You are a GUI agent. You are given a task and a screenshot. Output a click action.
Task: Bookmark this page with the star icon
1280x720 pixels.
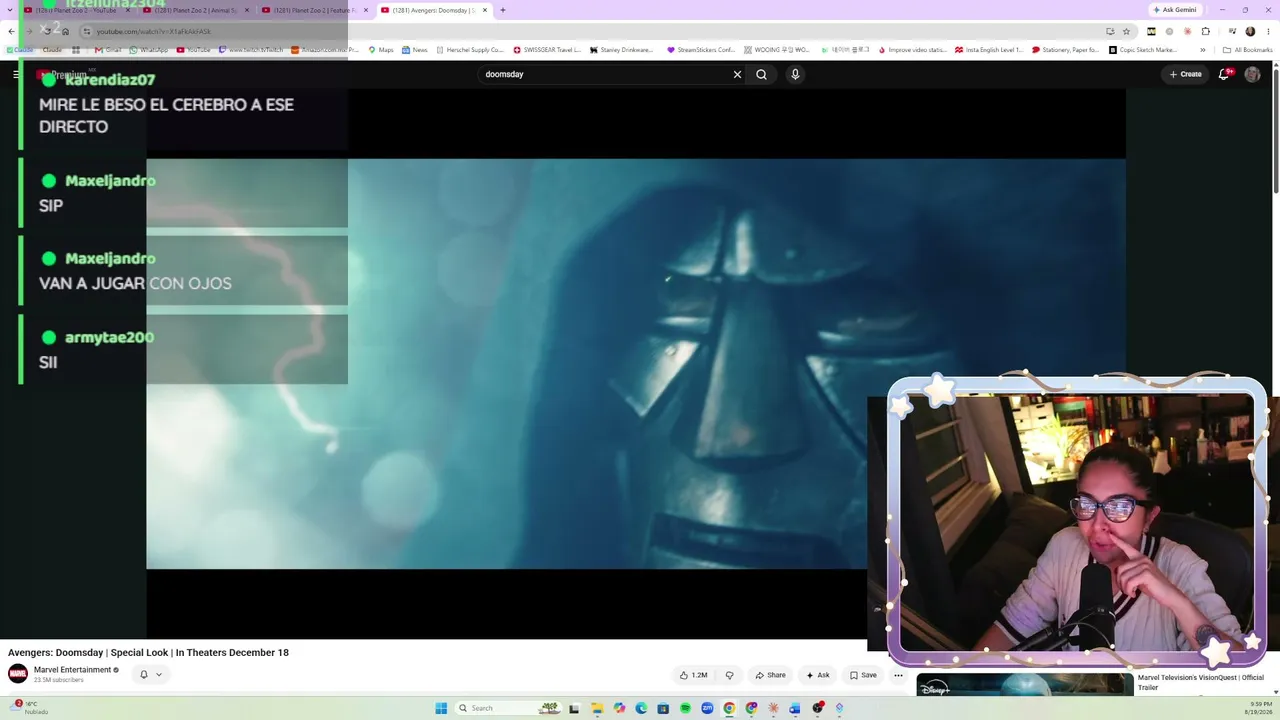[1126, 31]
